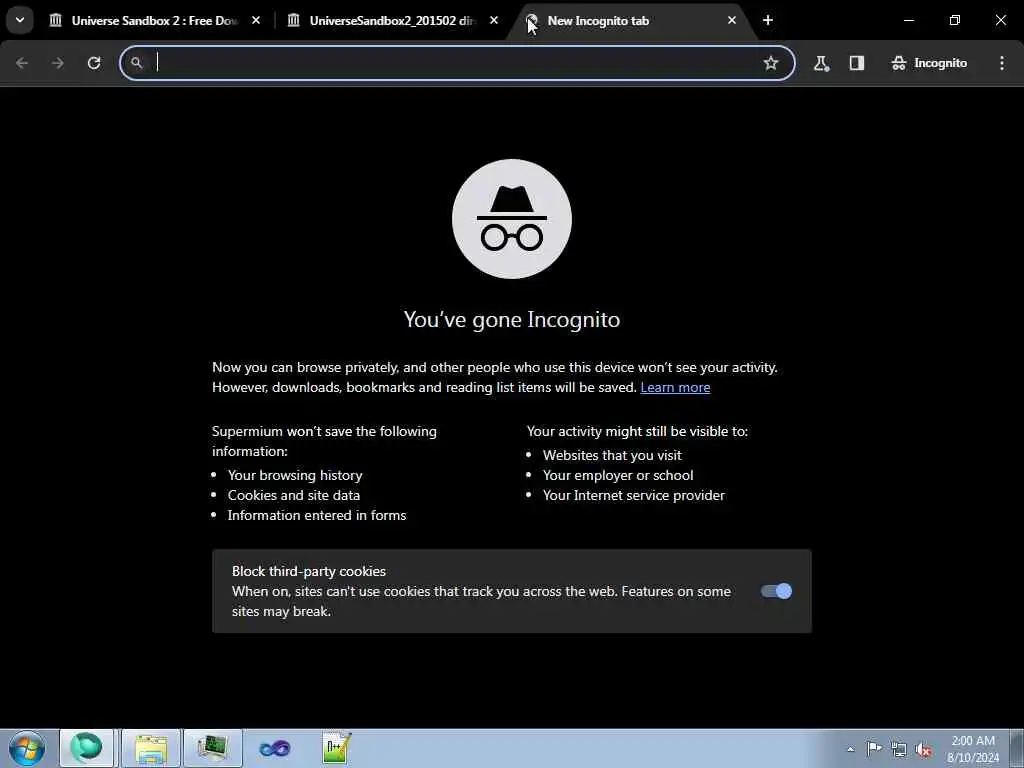Open the clock showing 2:00 AM
1024x768 pixels.
(973, 748)
